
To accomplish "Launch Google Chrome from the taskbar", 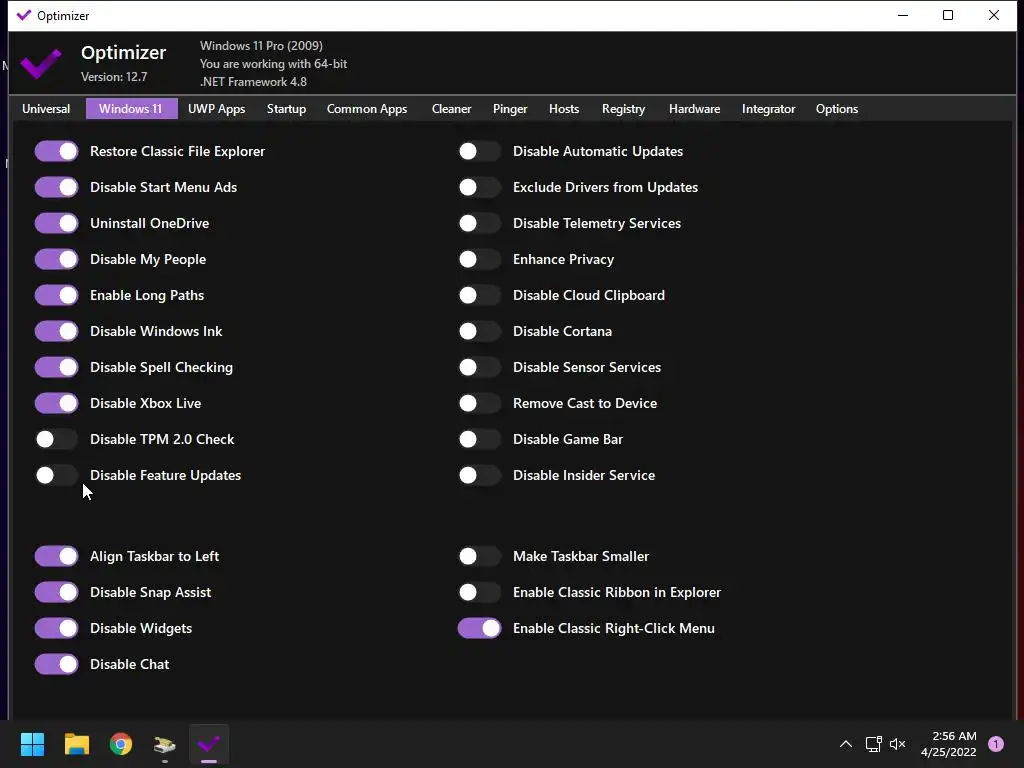I will 121,744.
